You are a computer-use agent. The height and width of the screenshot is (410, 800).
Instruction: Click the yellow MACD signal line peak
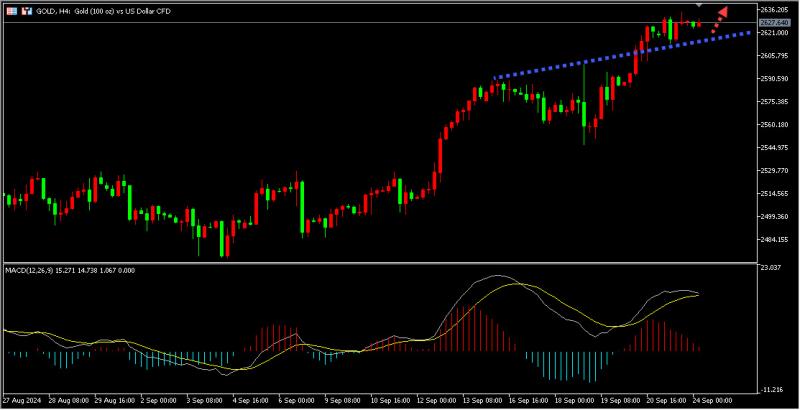[x=516, y=284]
